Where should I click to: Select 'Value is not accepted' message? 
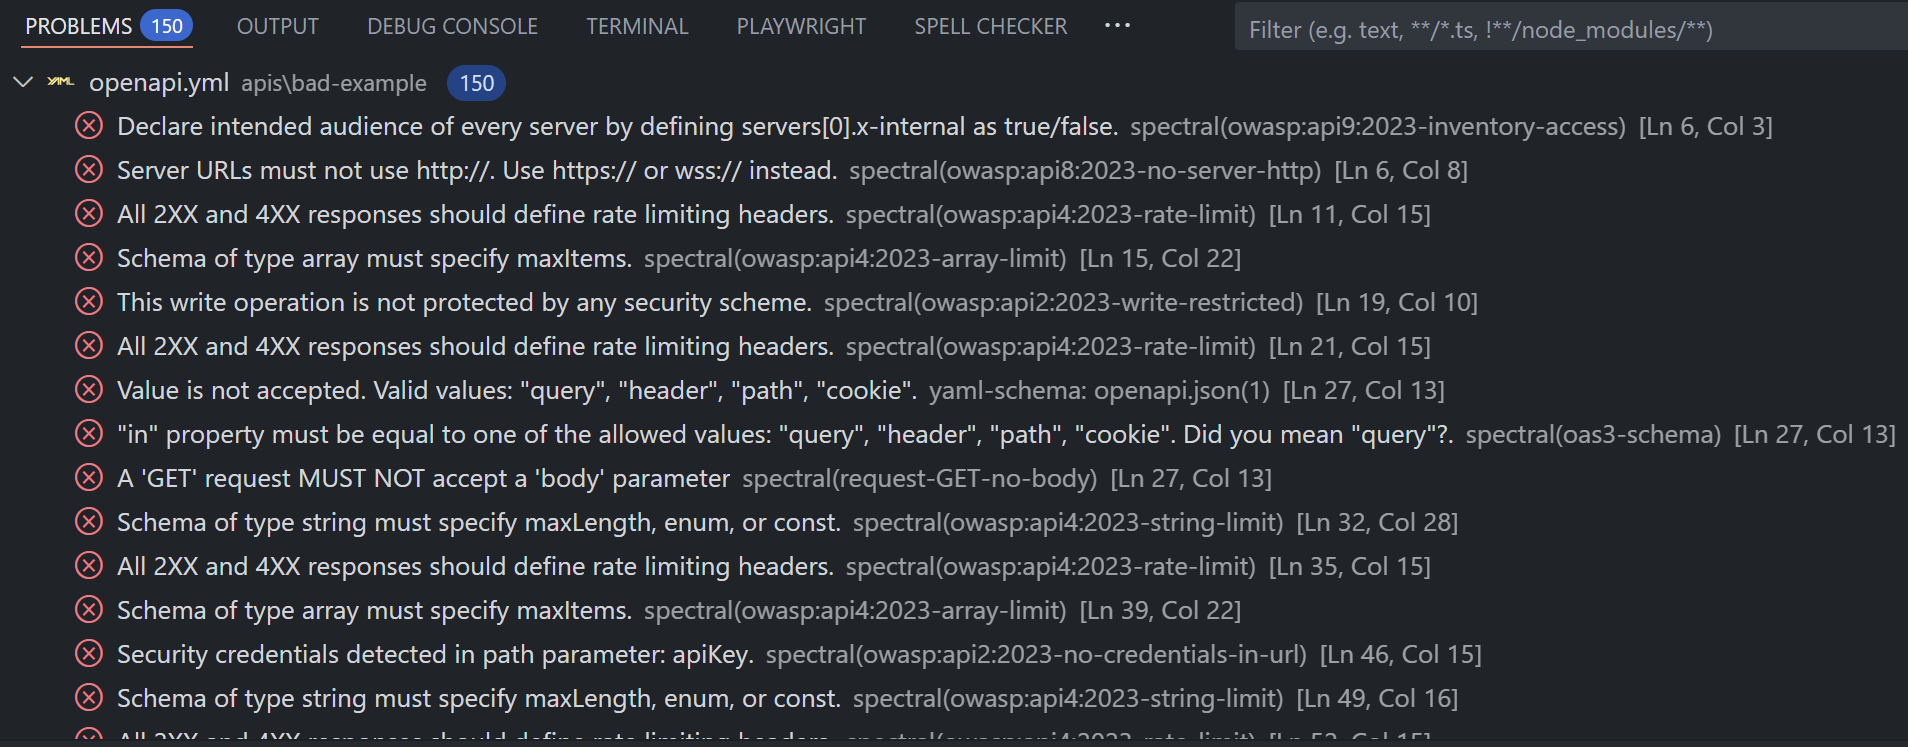[x=517, y=391]
